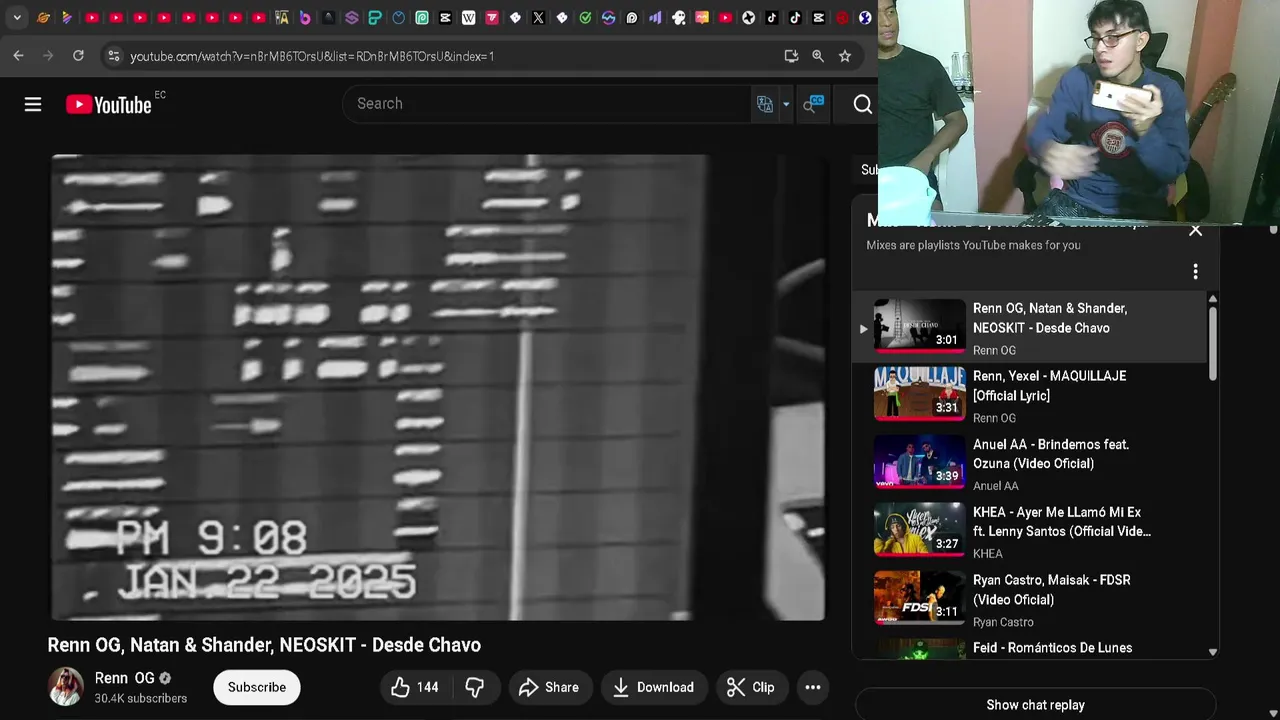Viewport: 1280px width, 720px height.
Task: Open mix playlist three-dot options menu
Action: coord(1195,272)
